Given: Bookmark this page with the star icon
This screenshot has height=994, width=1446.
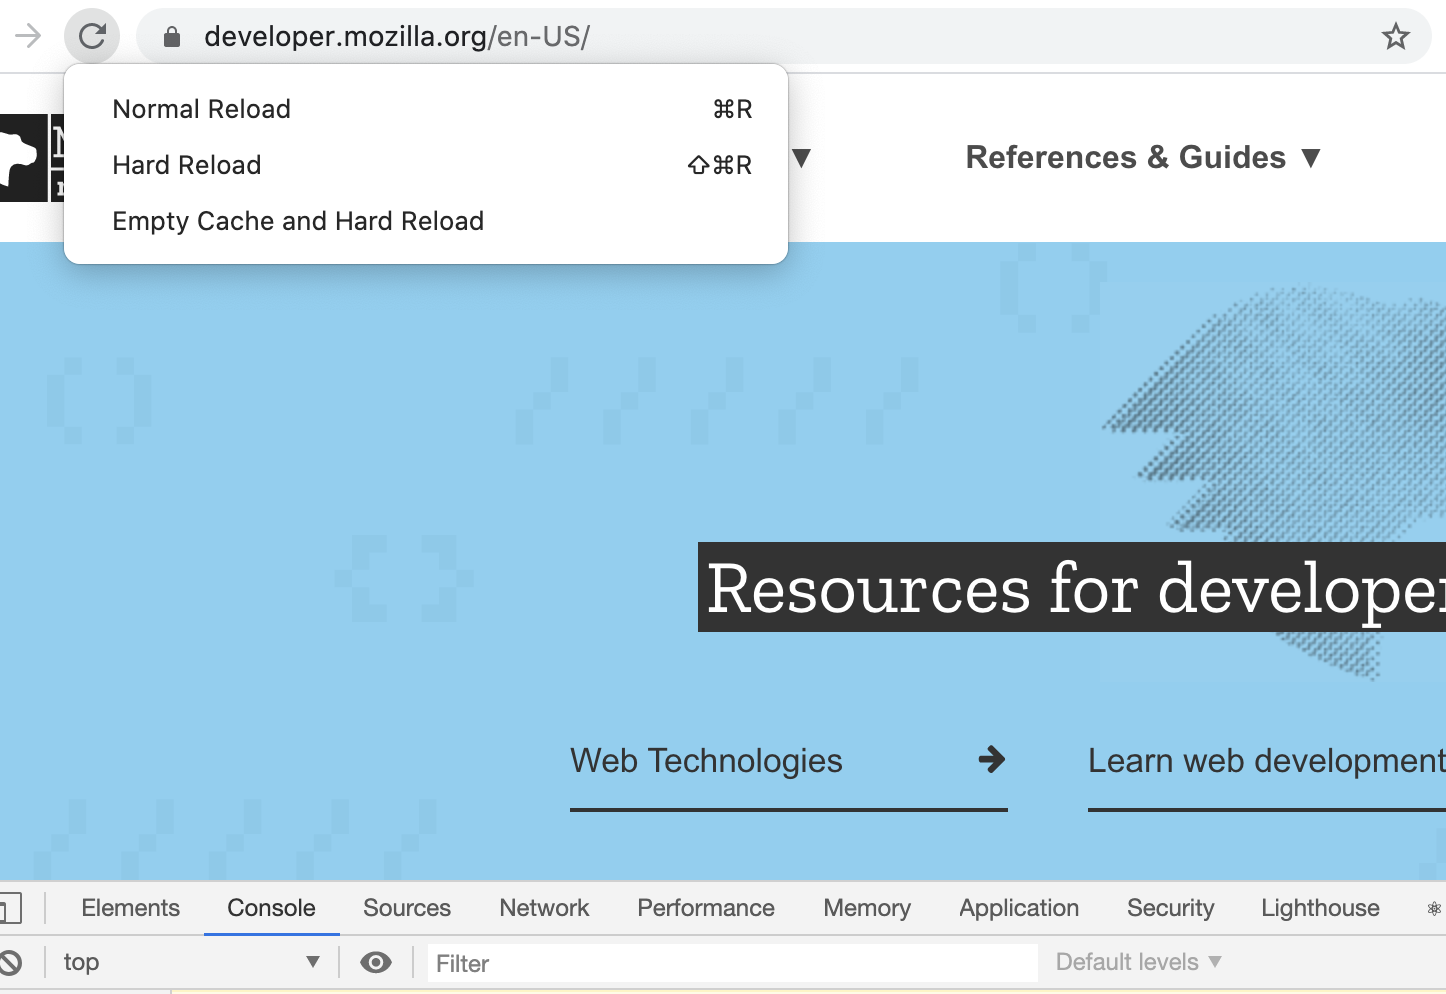Looking at the screenshot, I should tap(1395, 37).
